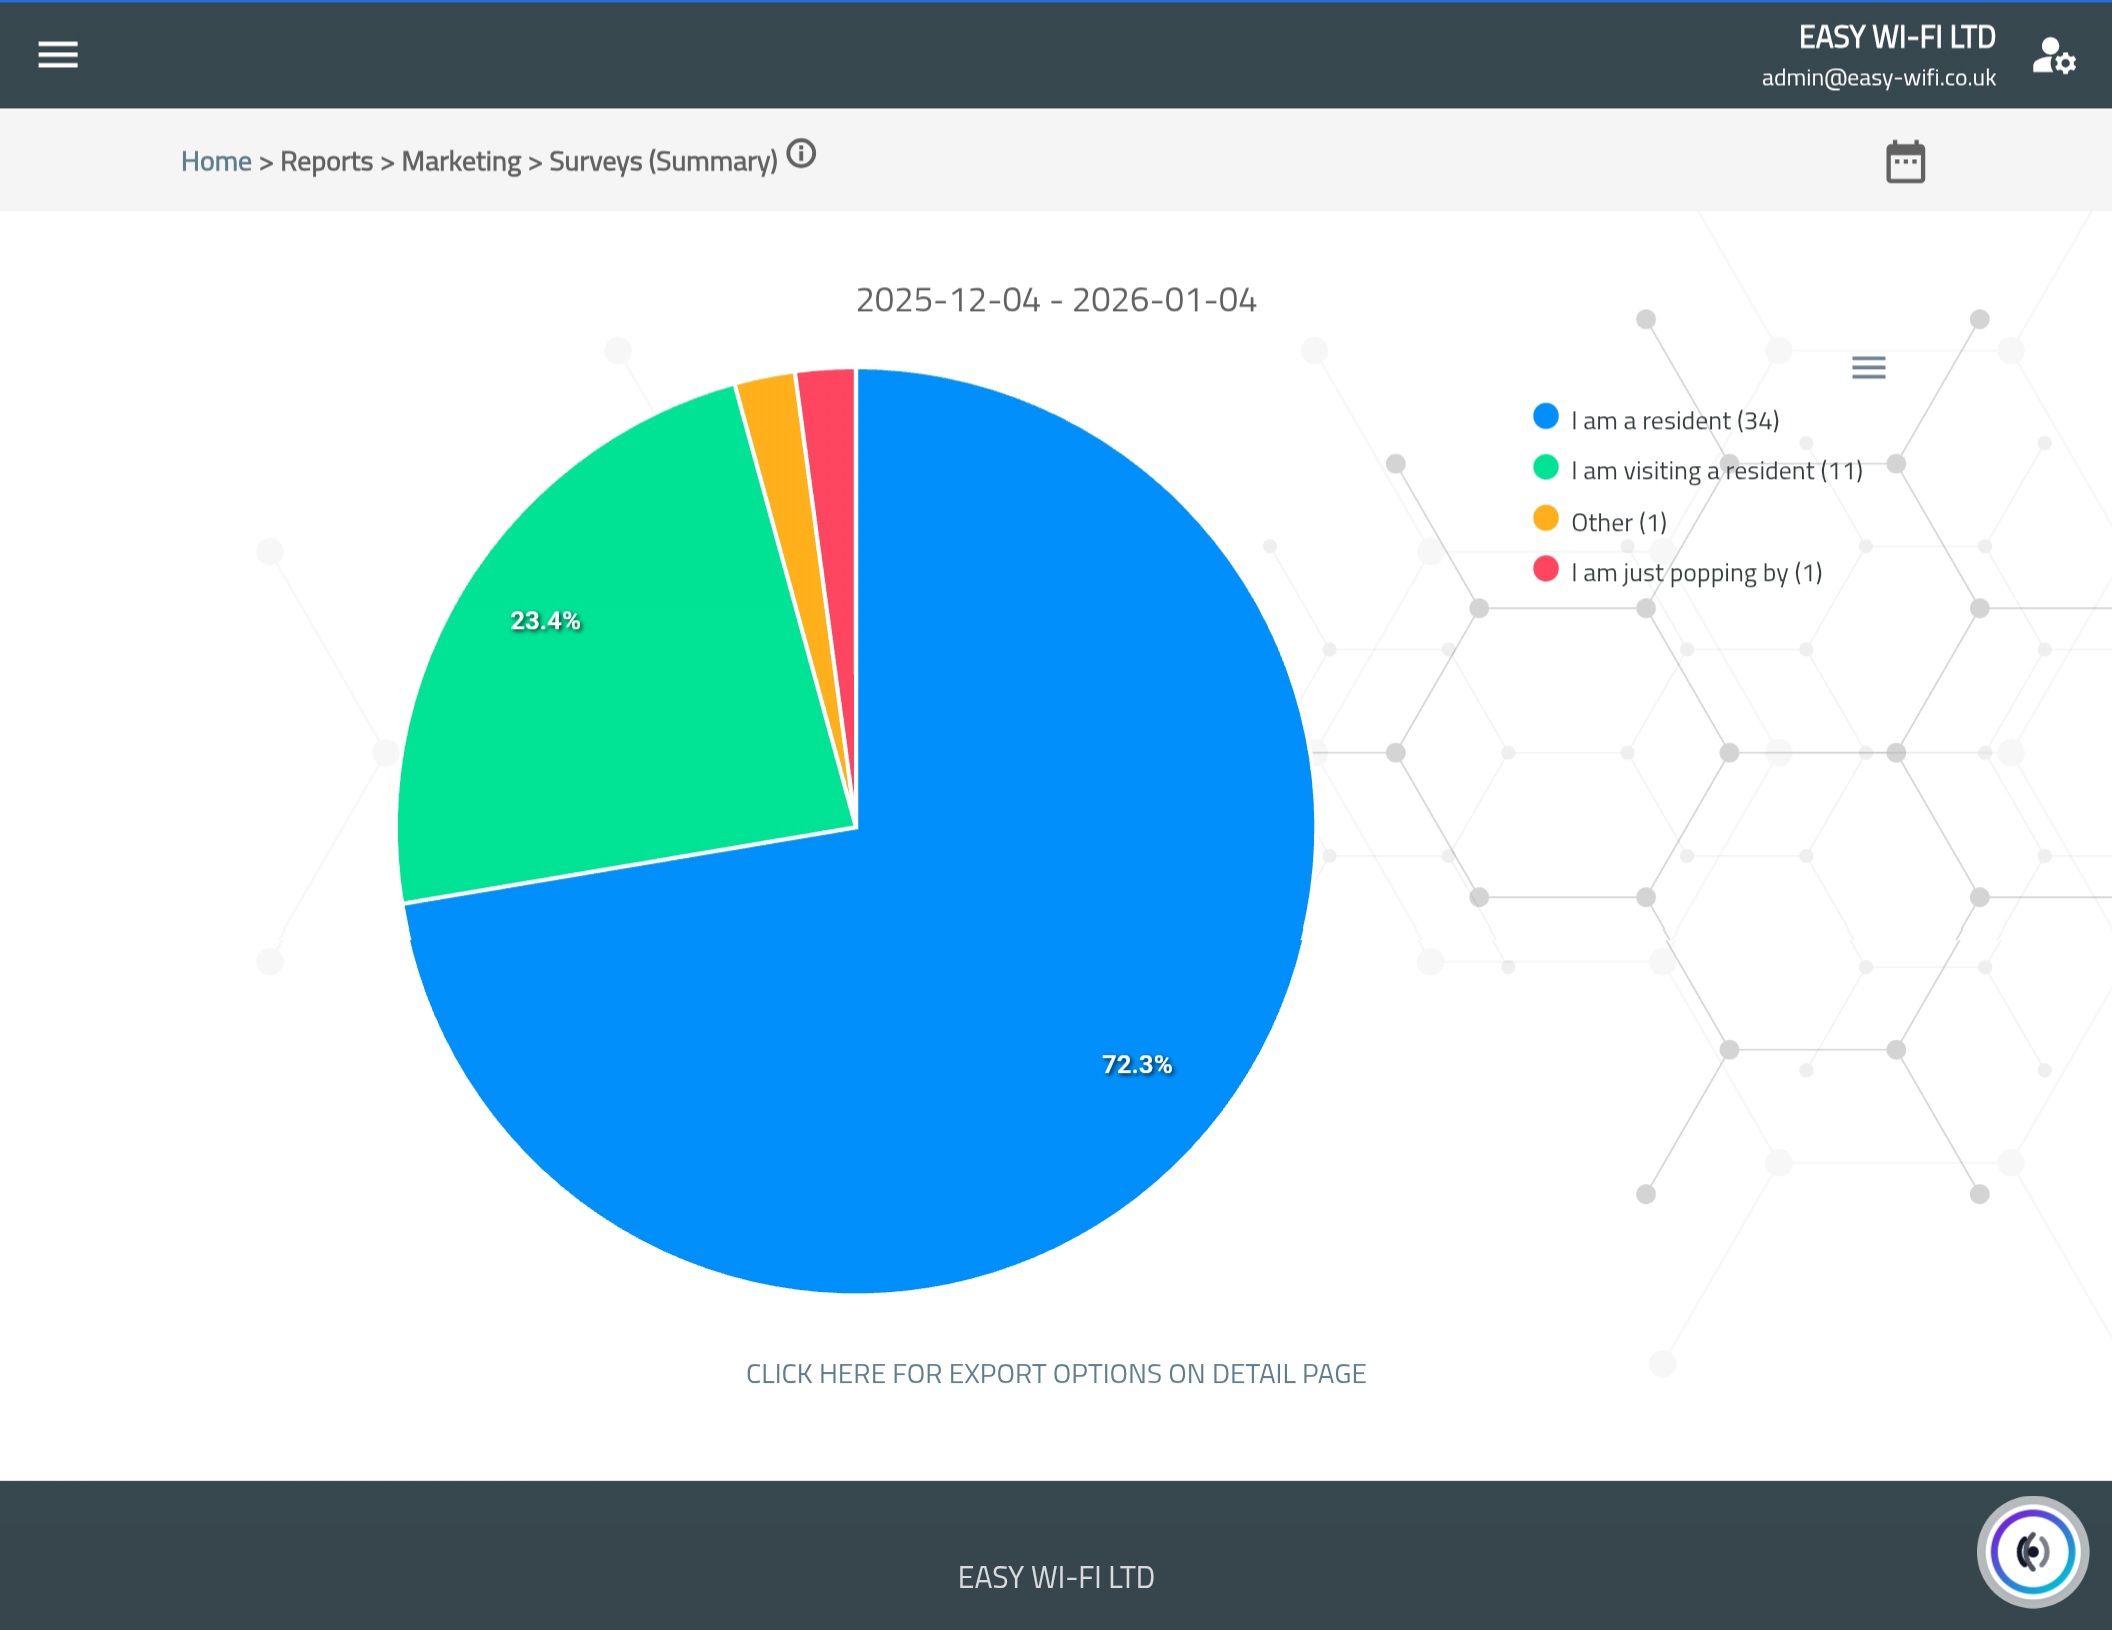Click the info icon beside Surveys (Summary)
The image size is (2112, 1630).
click(x=801, y=154)
